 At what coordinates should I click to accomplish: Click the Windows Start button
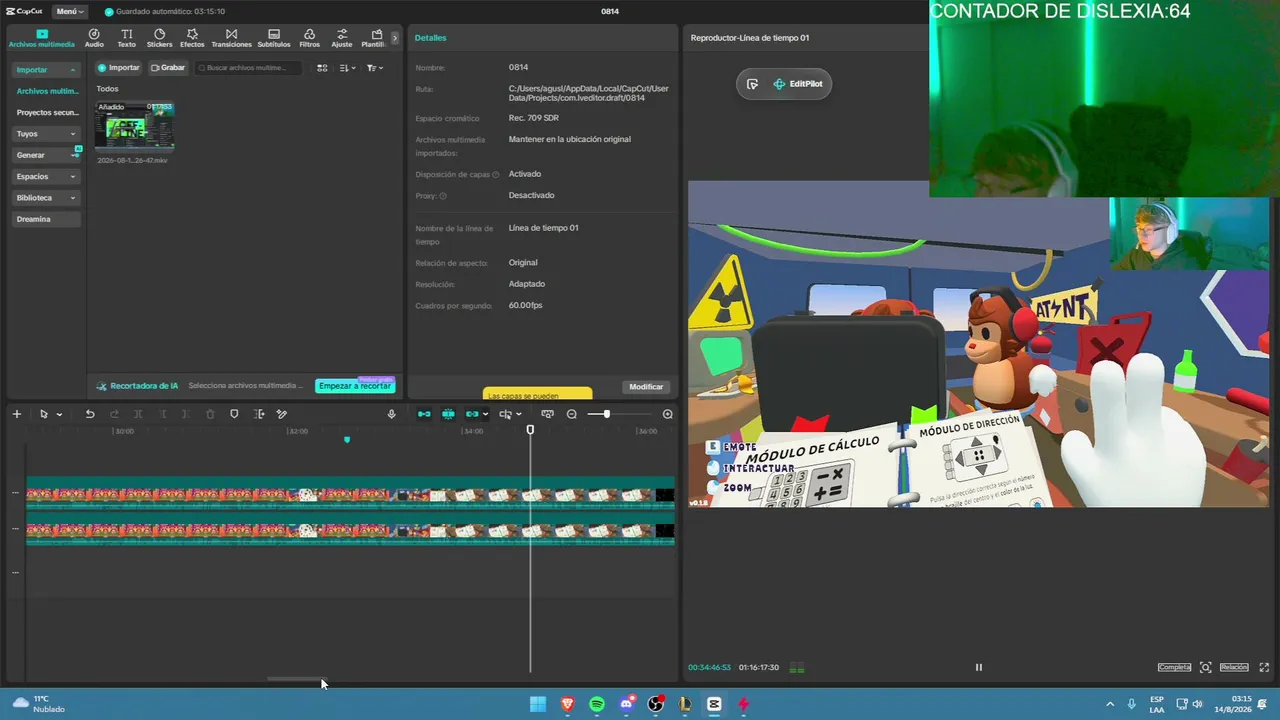538,704
